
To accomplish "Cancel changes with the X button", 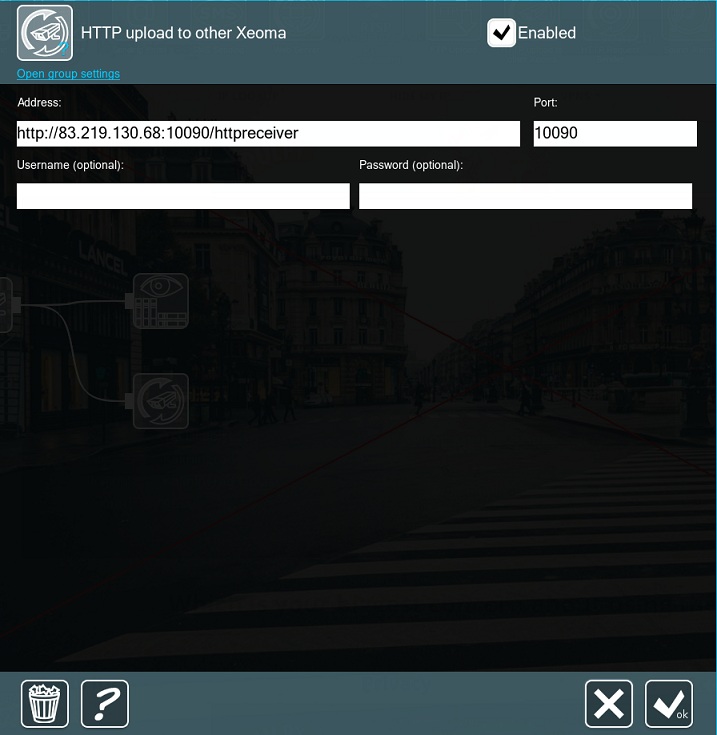I will coord(609,704).
